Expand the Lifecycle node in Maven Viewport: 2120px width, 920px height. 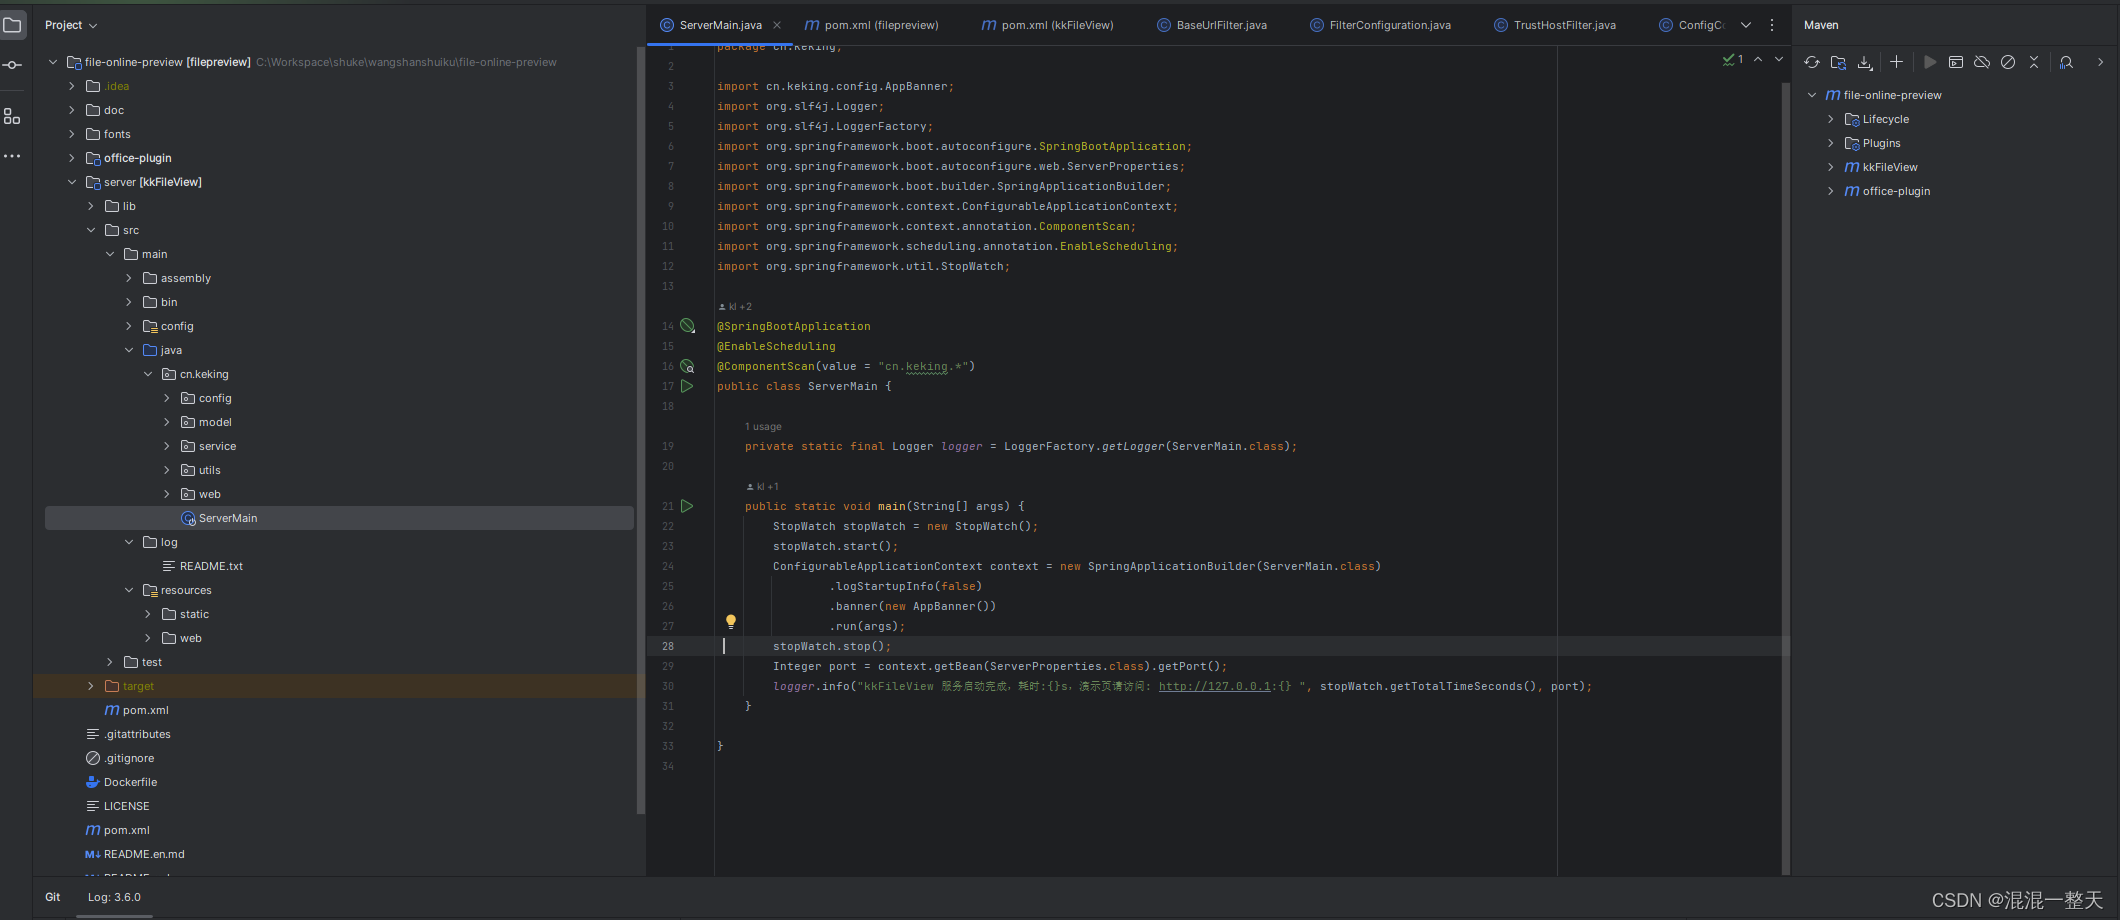point(1831,119)
